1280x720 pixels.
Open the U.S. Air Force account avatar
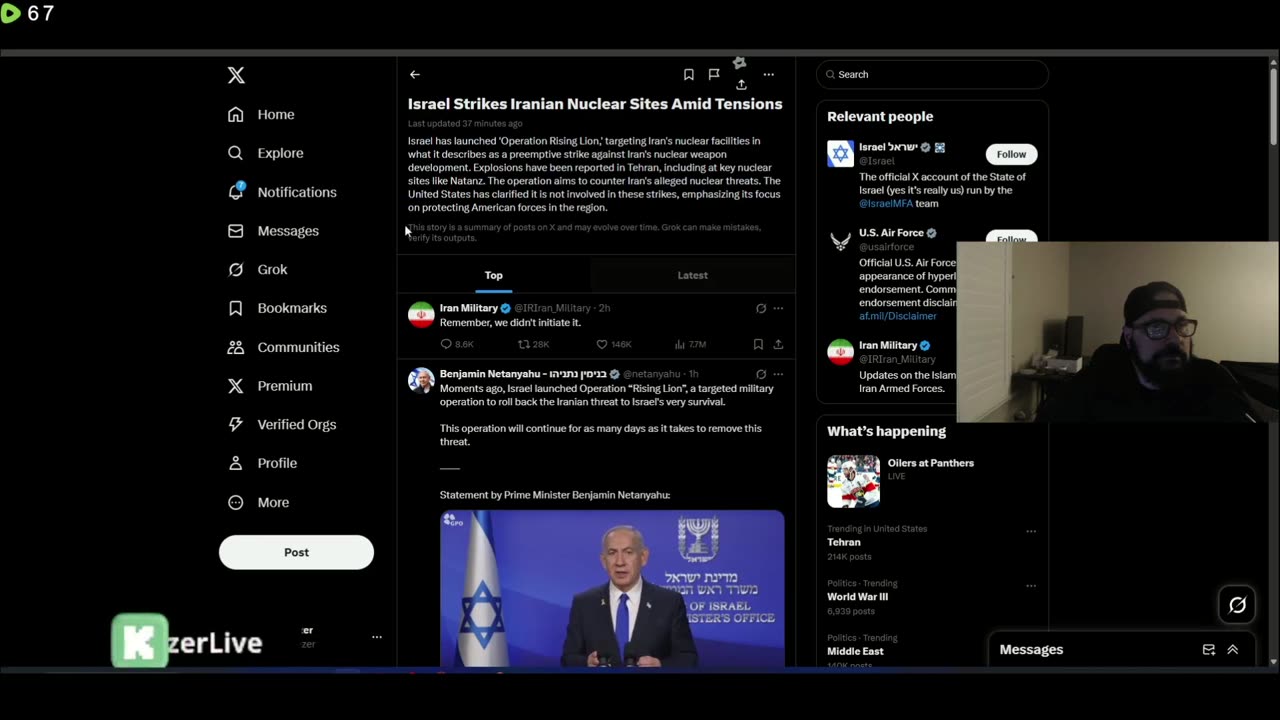point(840,240)
